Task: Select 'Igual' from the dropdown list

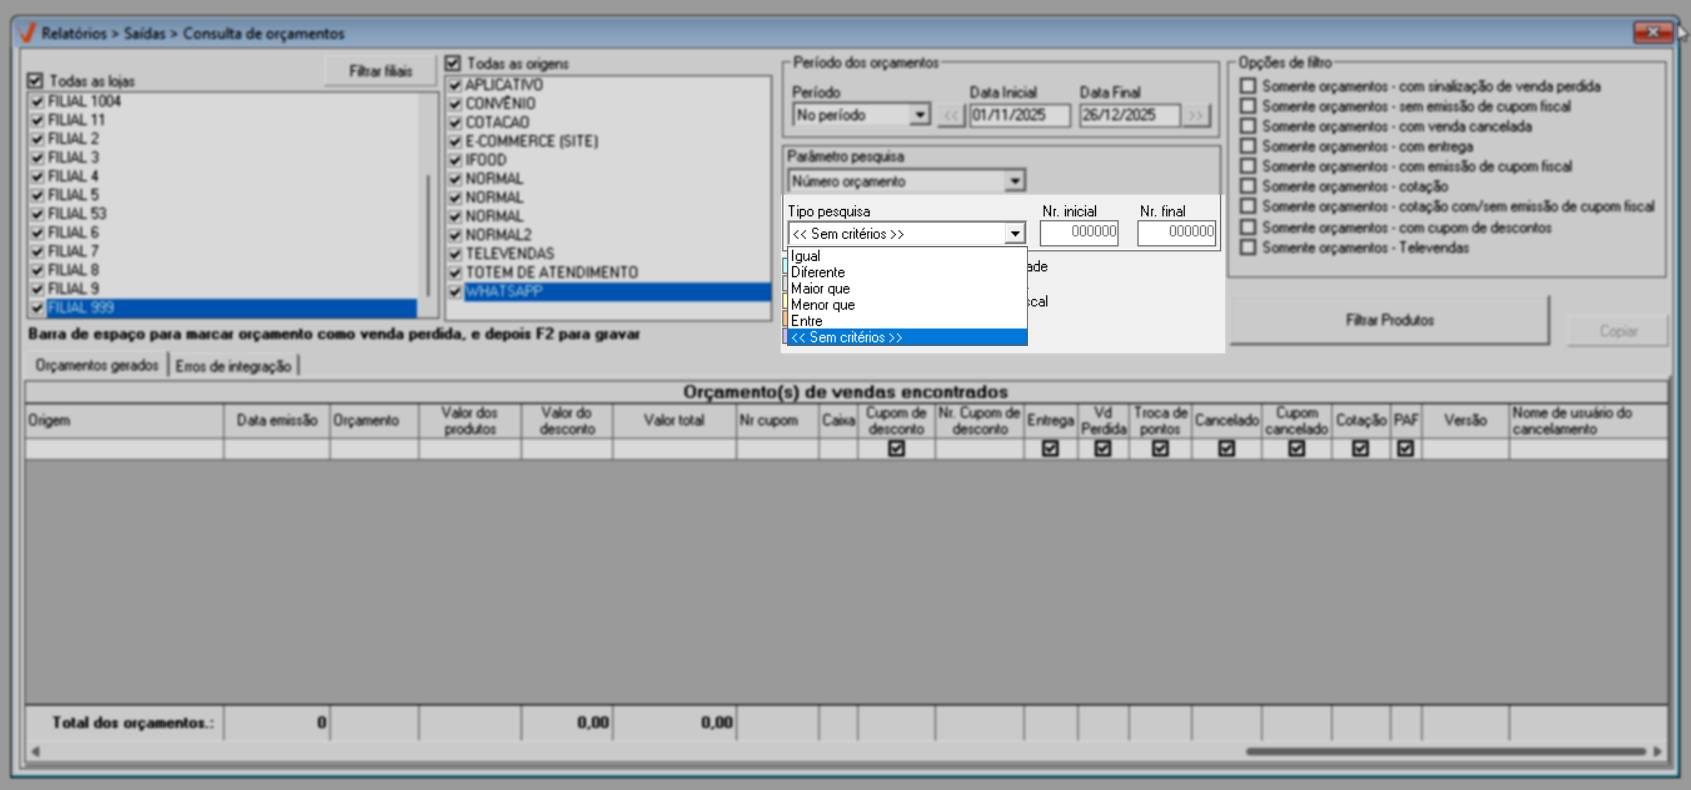Action: tap(806, 256)
